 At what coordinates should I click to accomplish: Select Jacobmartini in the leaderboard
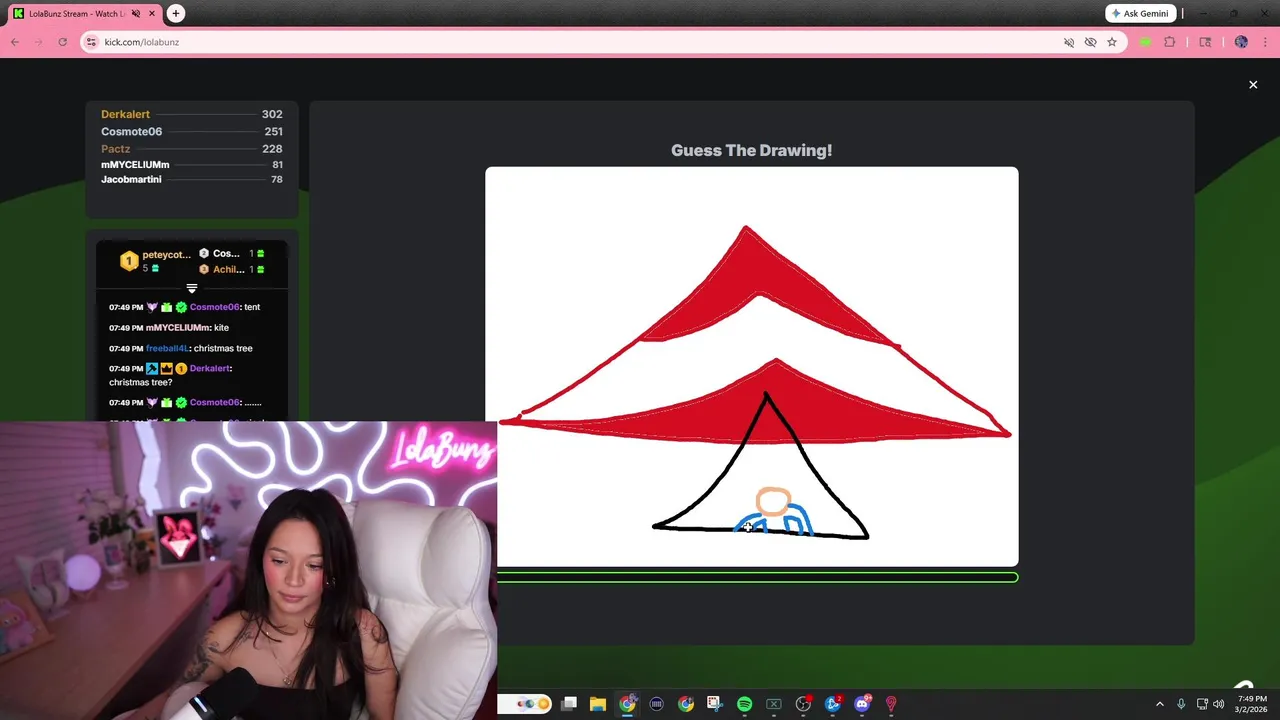click(131, 179)
